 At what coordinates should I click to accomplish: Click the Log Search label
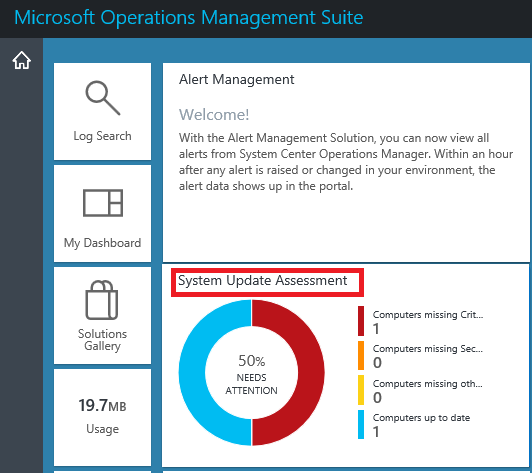(102, 136)
